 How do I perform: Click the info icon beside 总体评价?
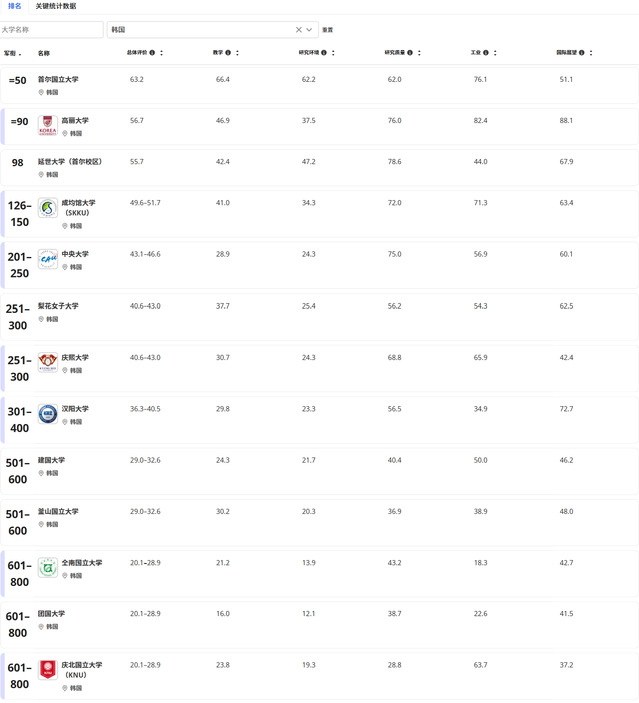152,53
